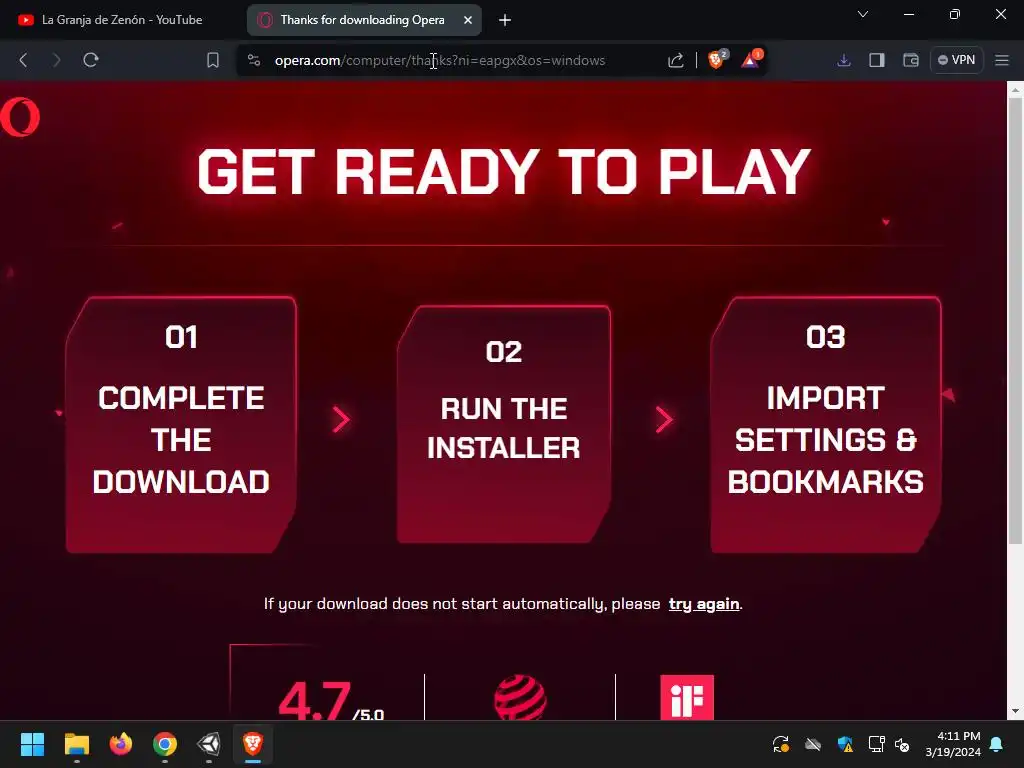Open a new tab with plus button
Image resolution: width=1024 pixels, height=768 pixels.
505,20
